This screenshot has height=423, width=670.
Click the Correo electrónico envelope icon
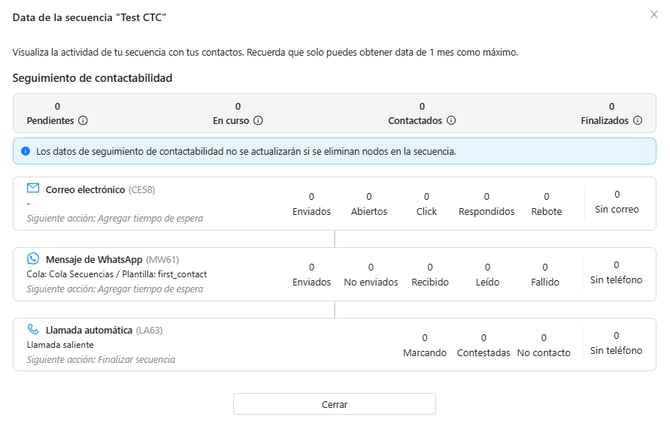tap(33, 188)
